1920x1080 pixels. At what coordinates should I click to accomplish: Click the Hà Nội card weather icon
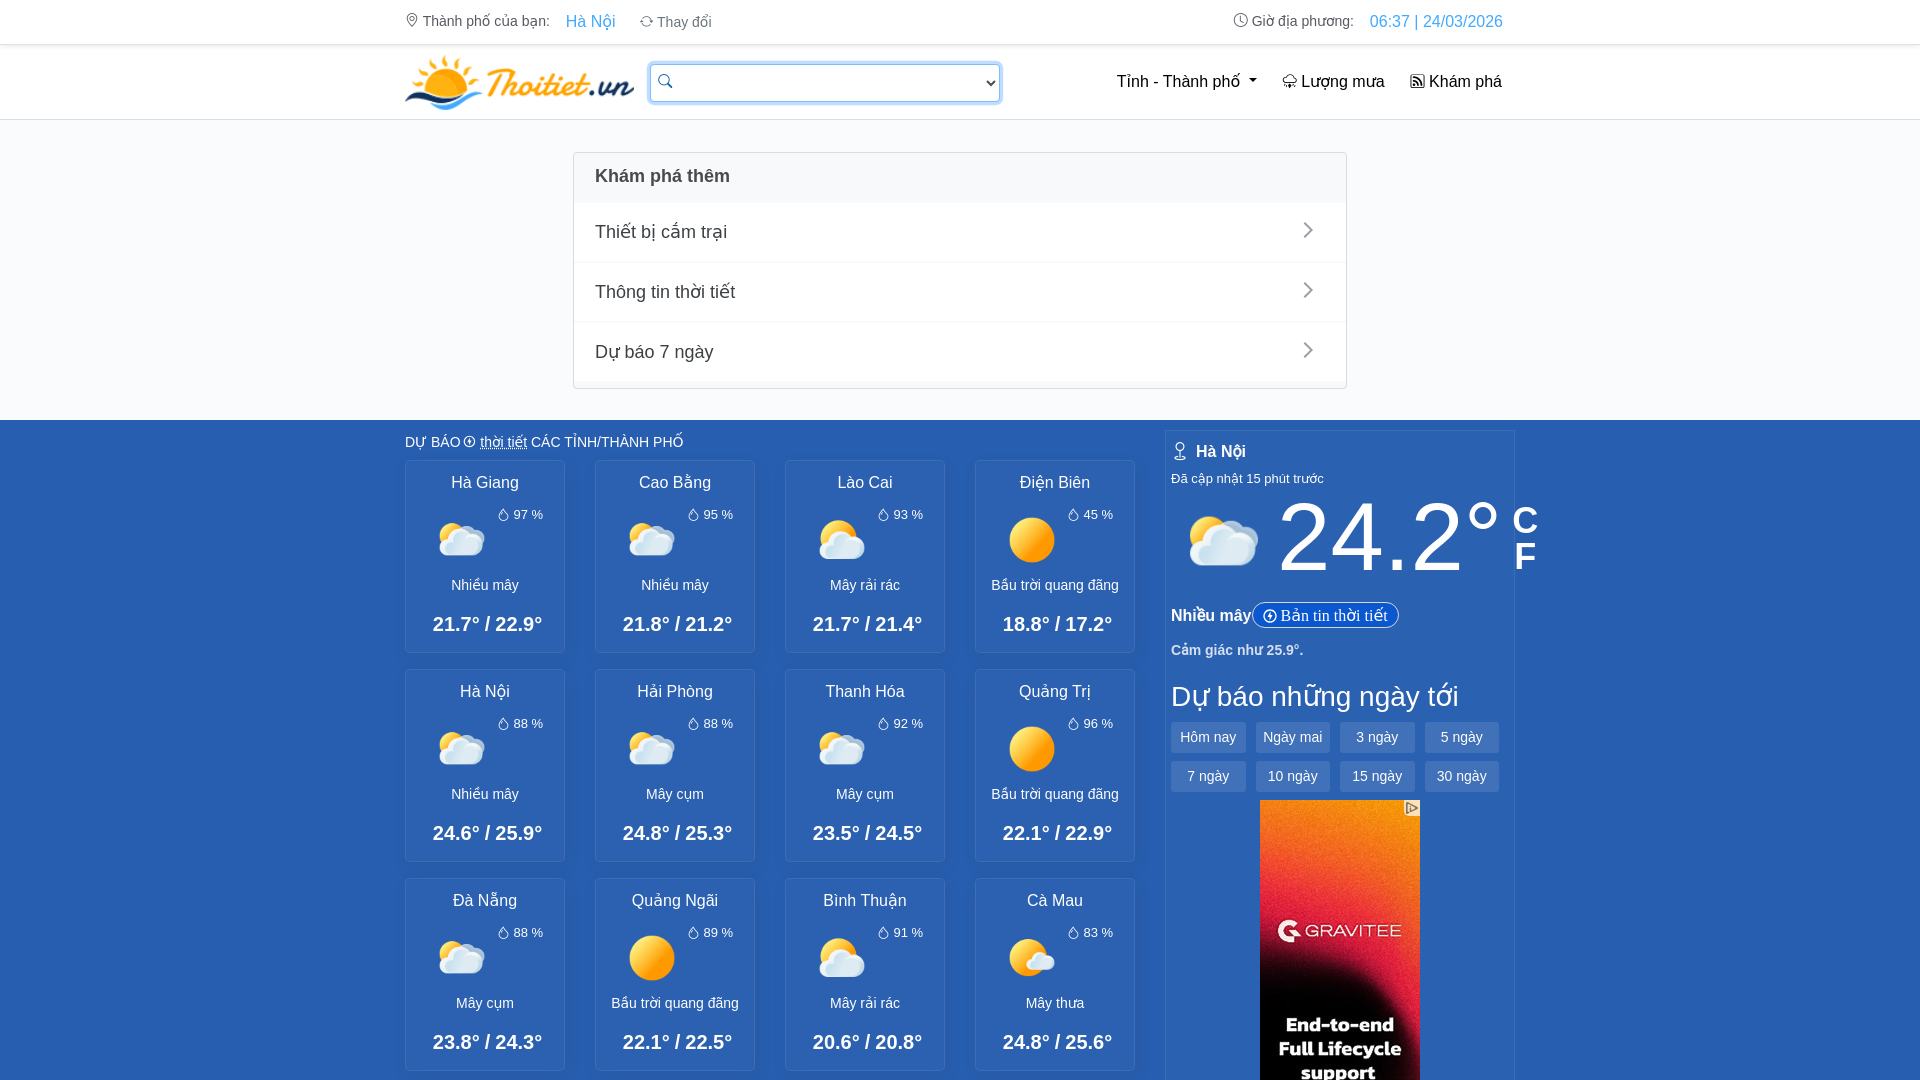461,749
